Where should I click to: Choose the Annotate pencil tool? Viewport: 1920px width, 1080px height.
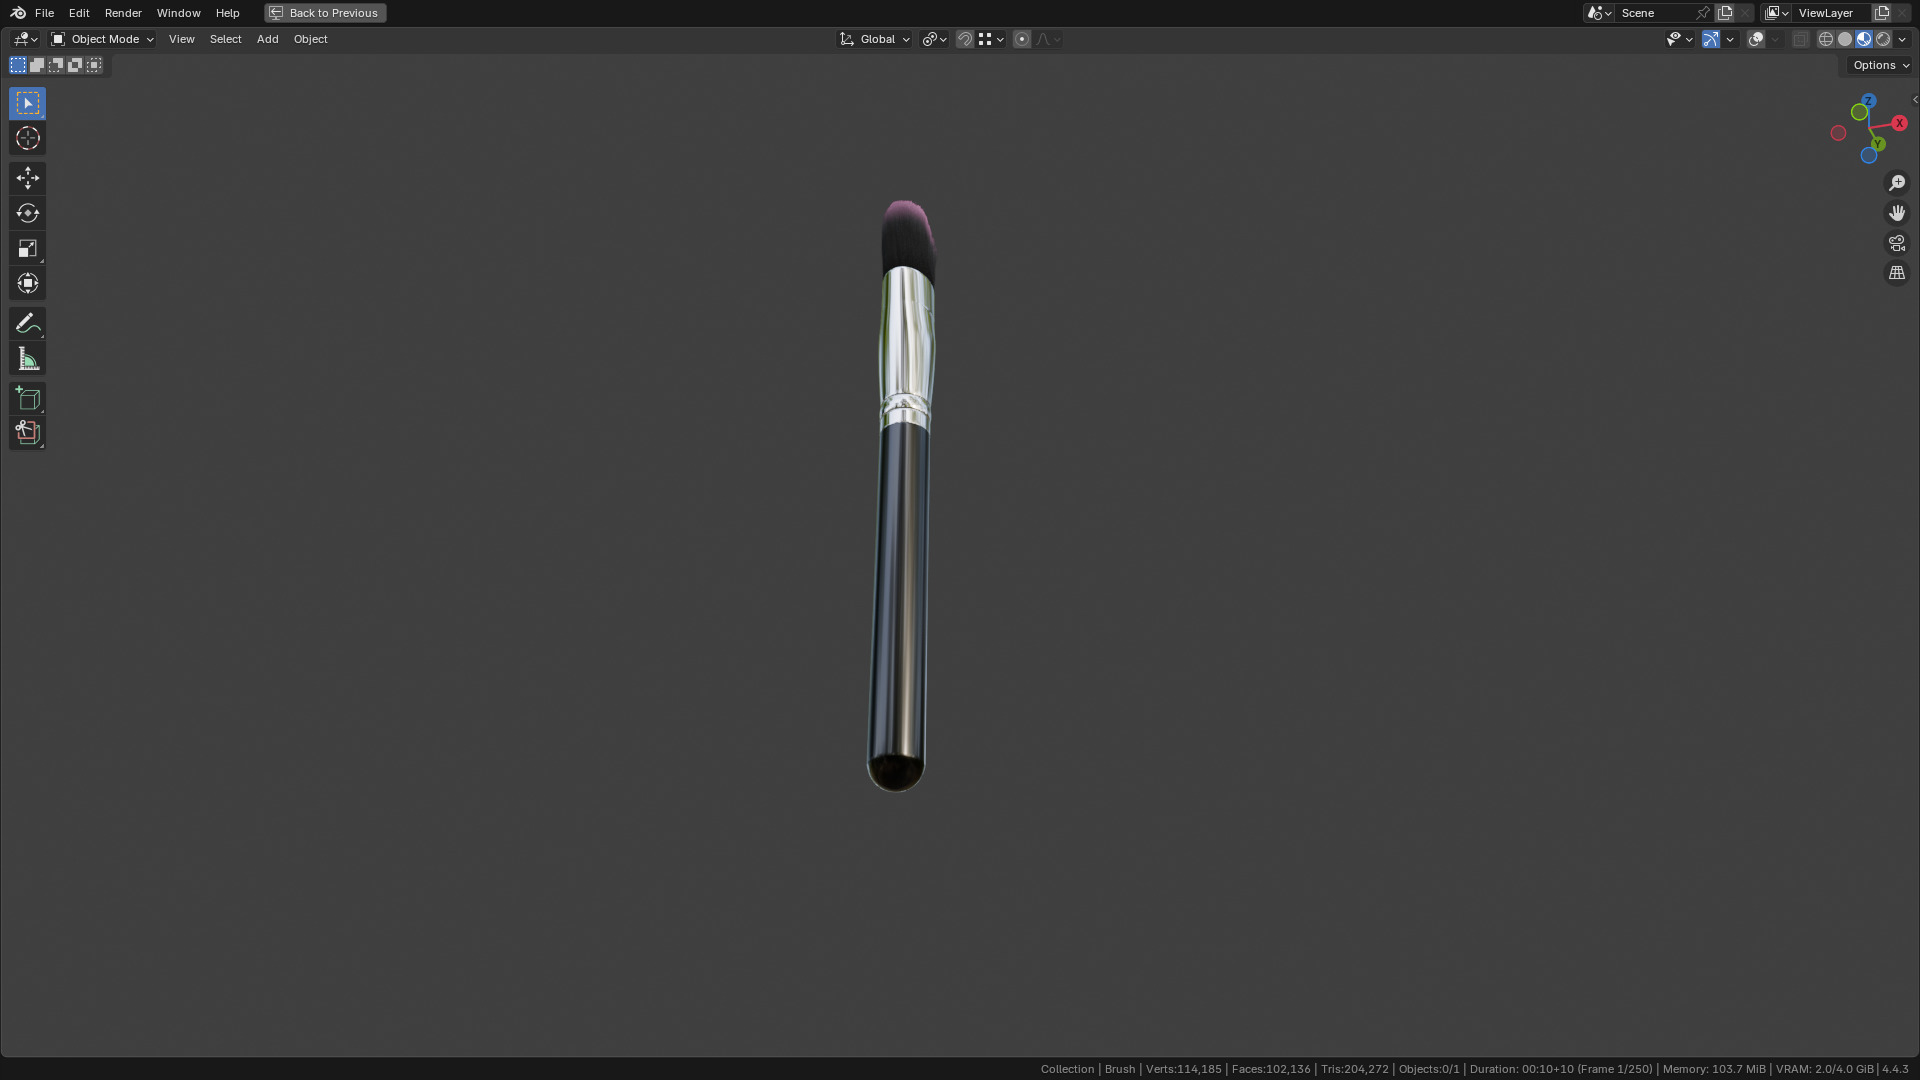coord(27,323)
